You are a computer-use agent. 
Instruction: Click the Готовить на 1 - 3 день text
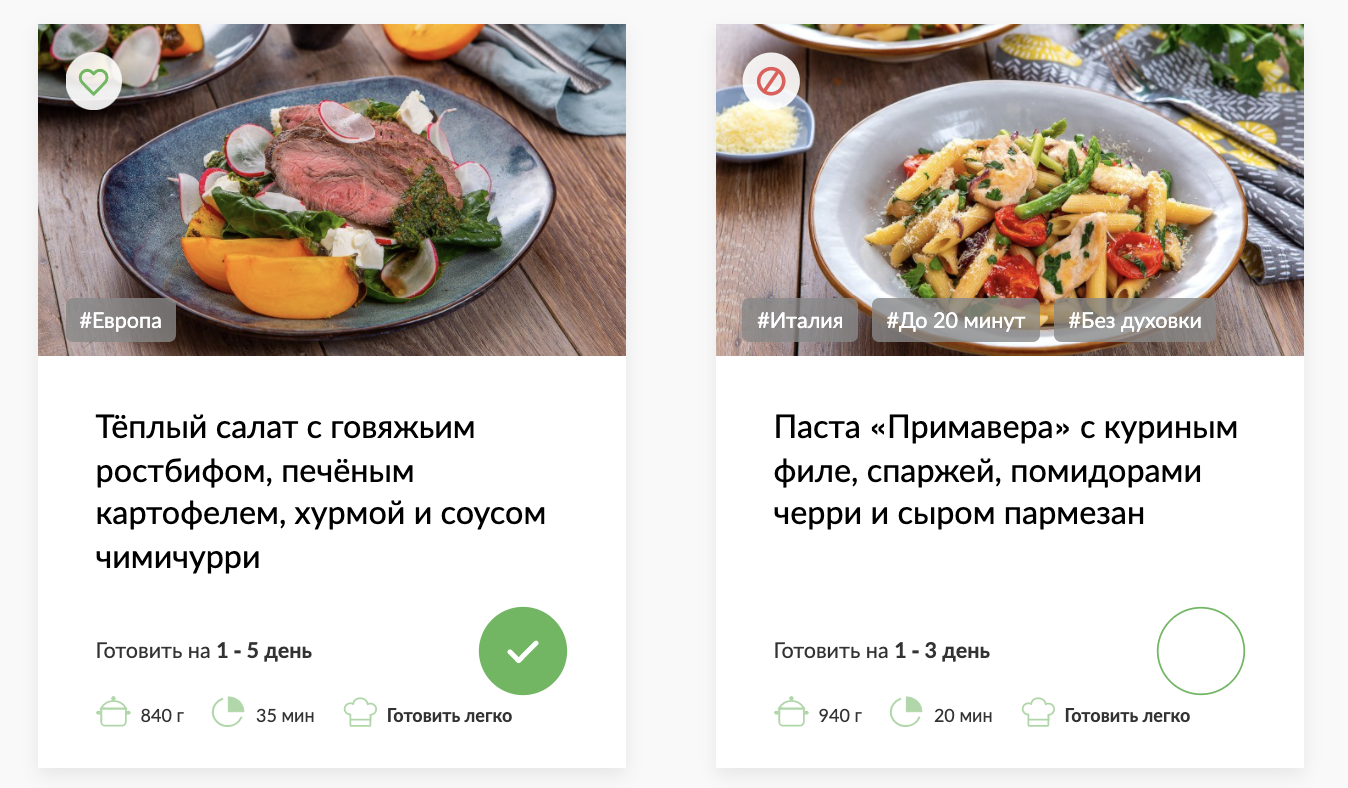point(882,651)
